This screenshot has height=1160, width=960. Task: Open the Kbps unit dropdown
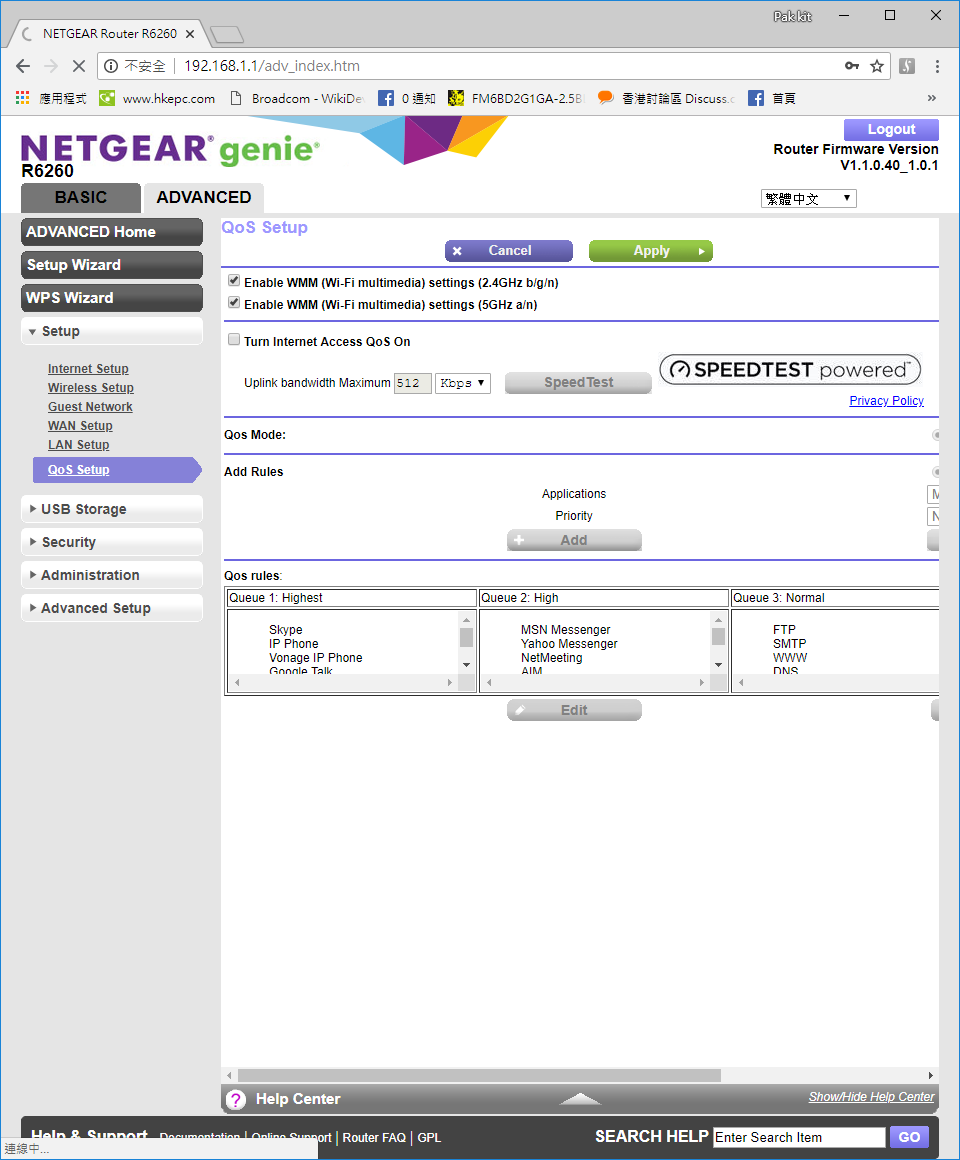point(462,382)
